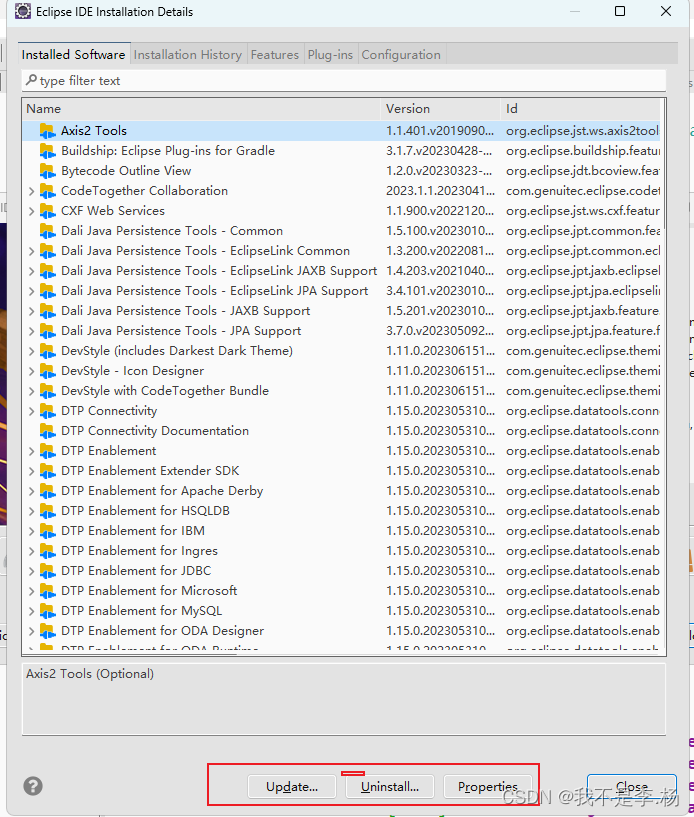
Task: Expand DTP Enablement for MySQL node
Action: tap(31, 611)
